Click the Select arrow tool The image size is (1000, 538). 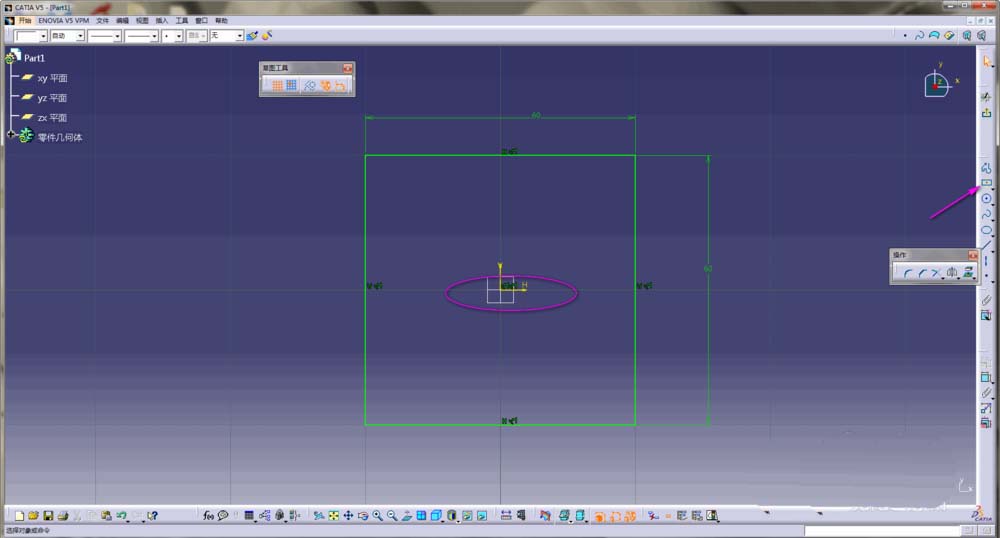point(987,62)
